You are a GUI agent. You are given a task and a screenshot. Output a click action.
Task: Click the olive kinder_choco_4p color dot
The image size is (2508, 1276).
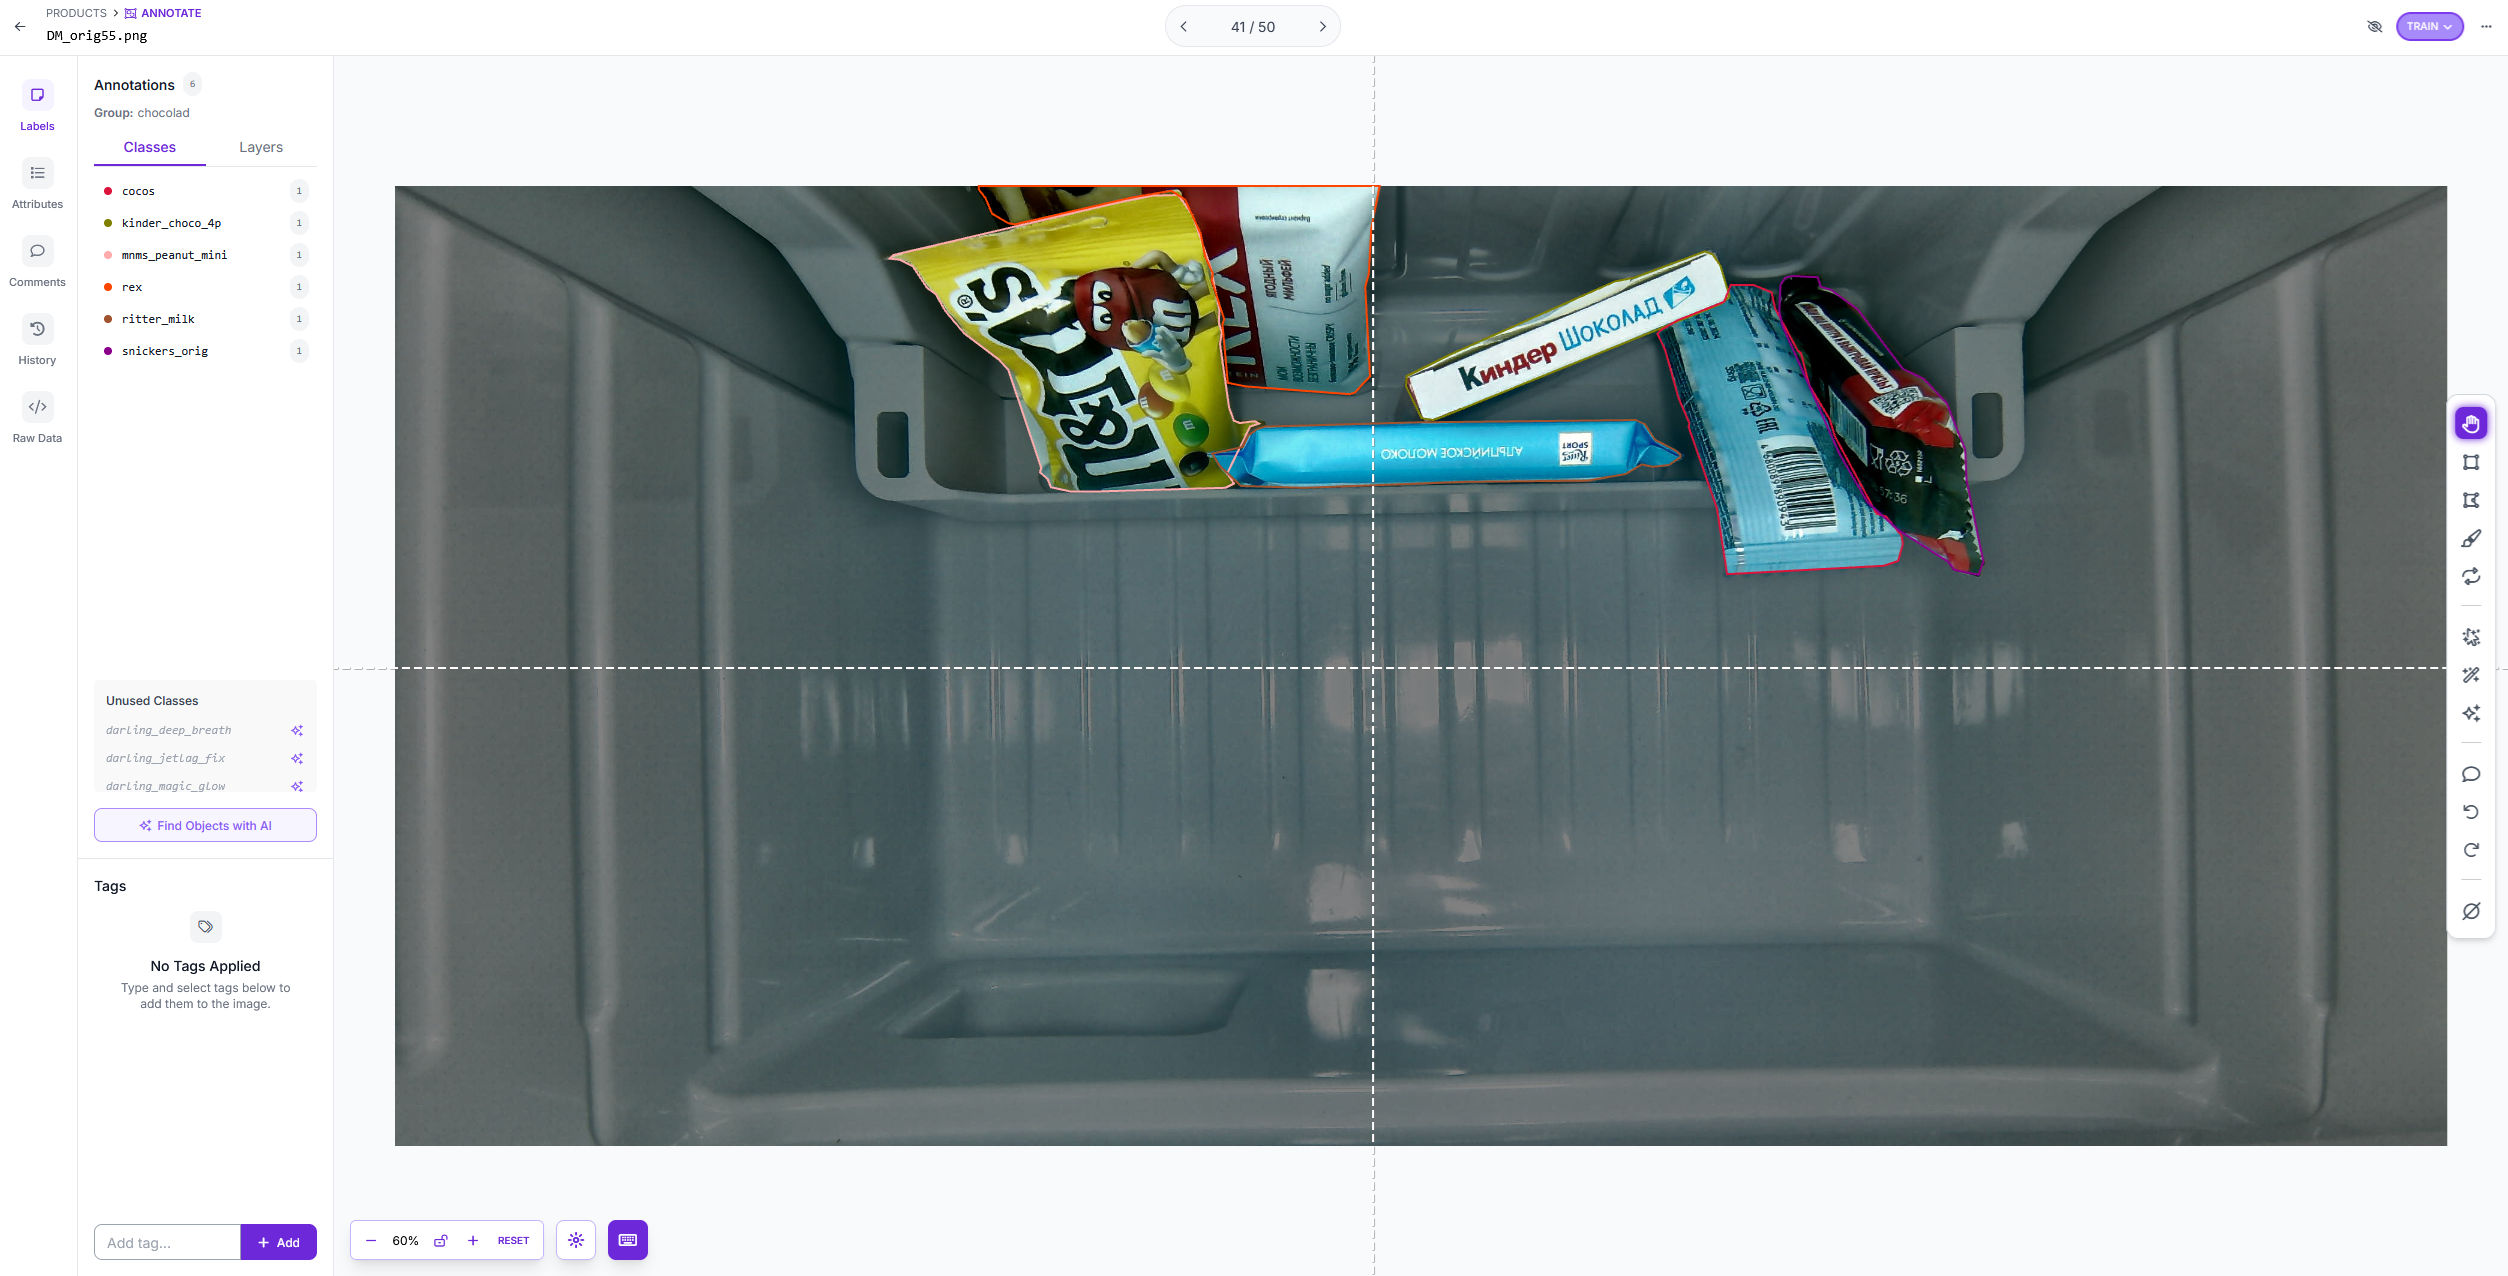coord(108,223)
